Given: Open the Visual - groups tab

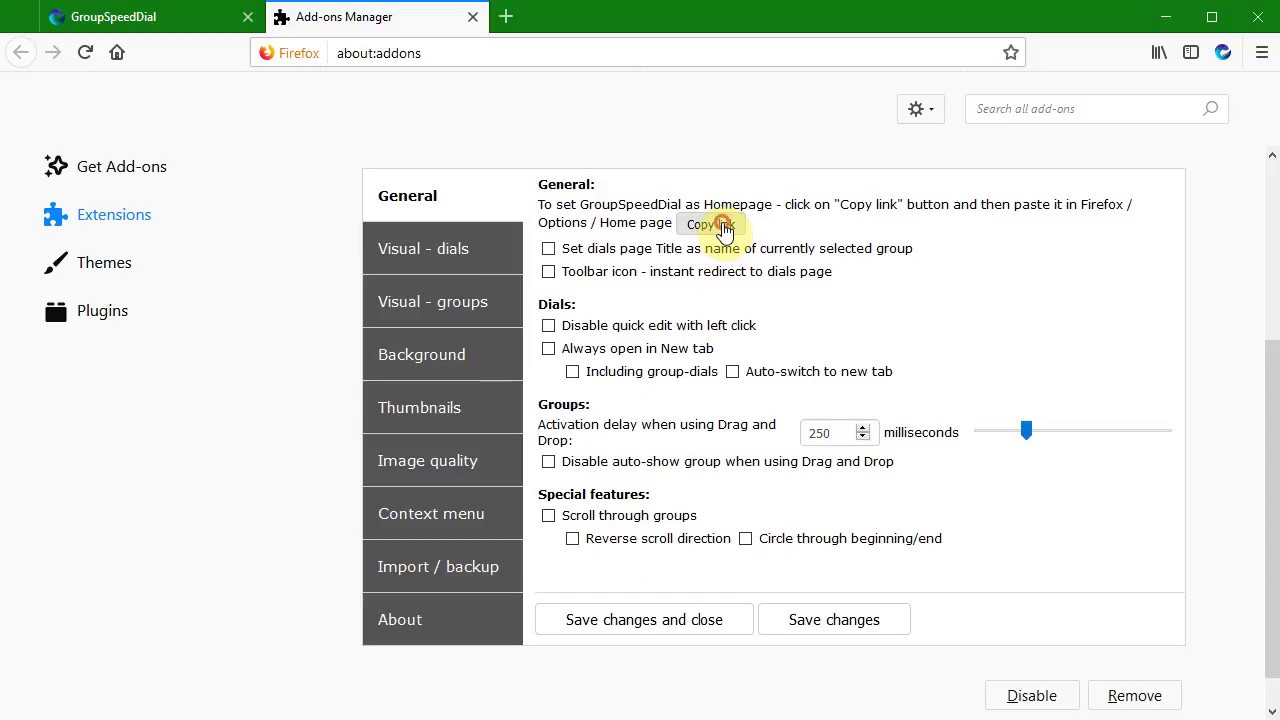Looking at the screenshot, I should [443, 302].
